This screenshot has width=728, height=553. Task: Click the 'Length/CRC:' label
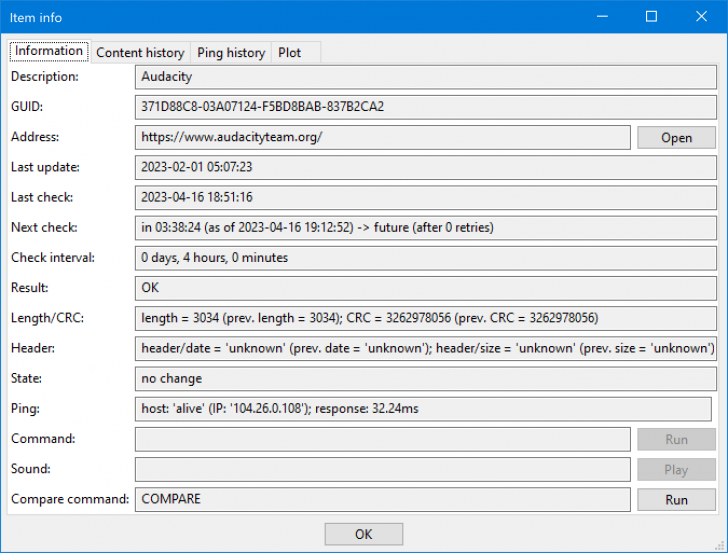pos(47,318)
